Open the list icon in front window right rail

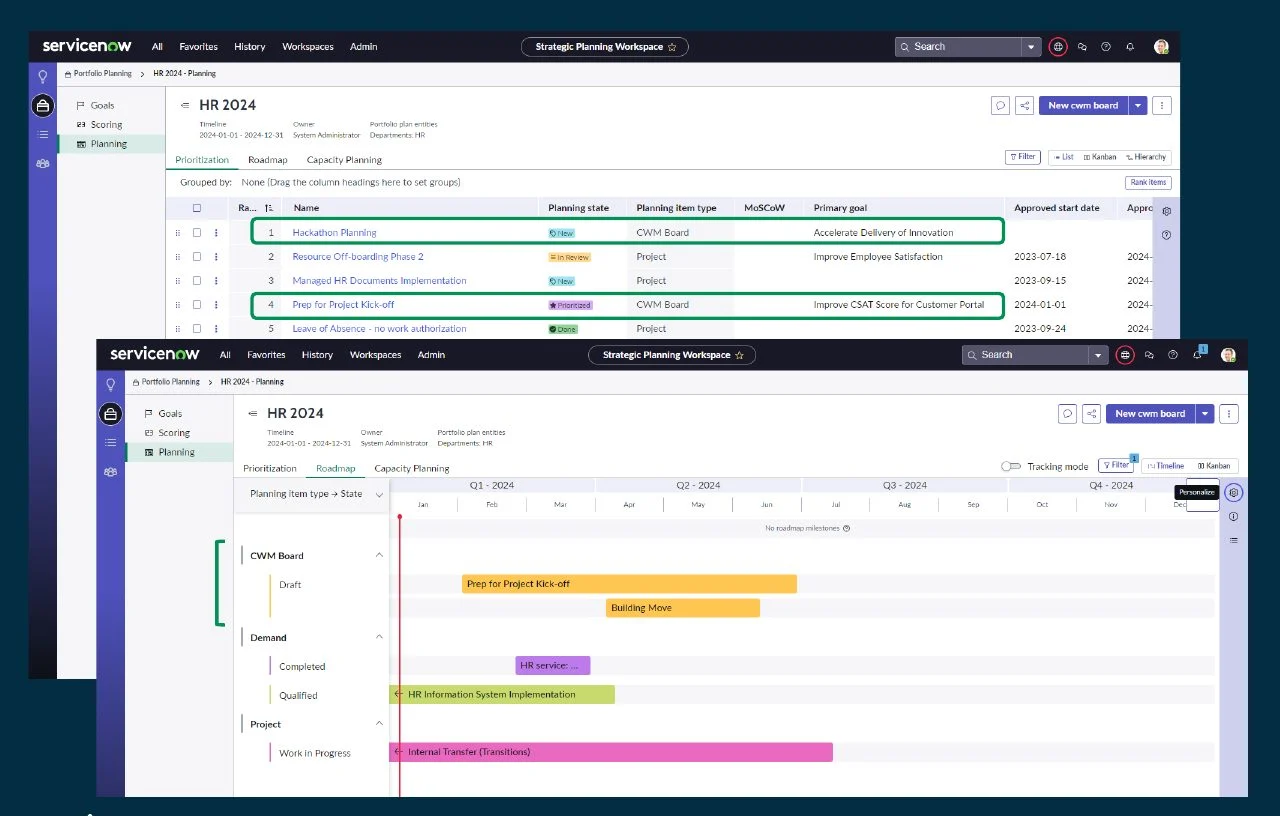click(1234, 540)
